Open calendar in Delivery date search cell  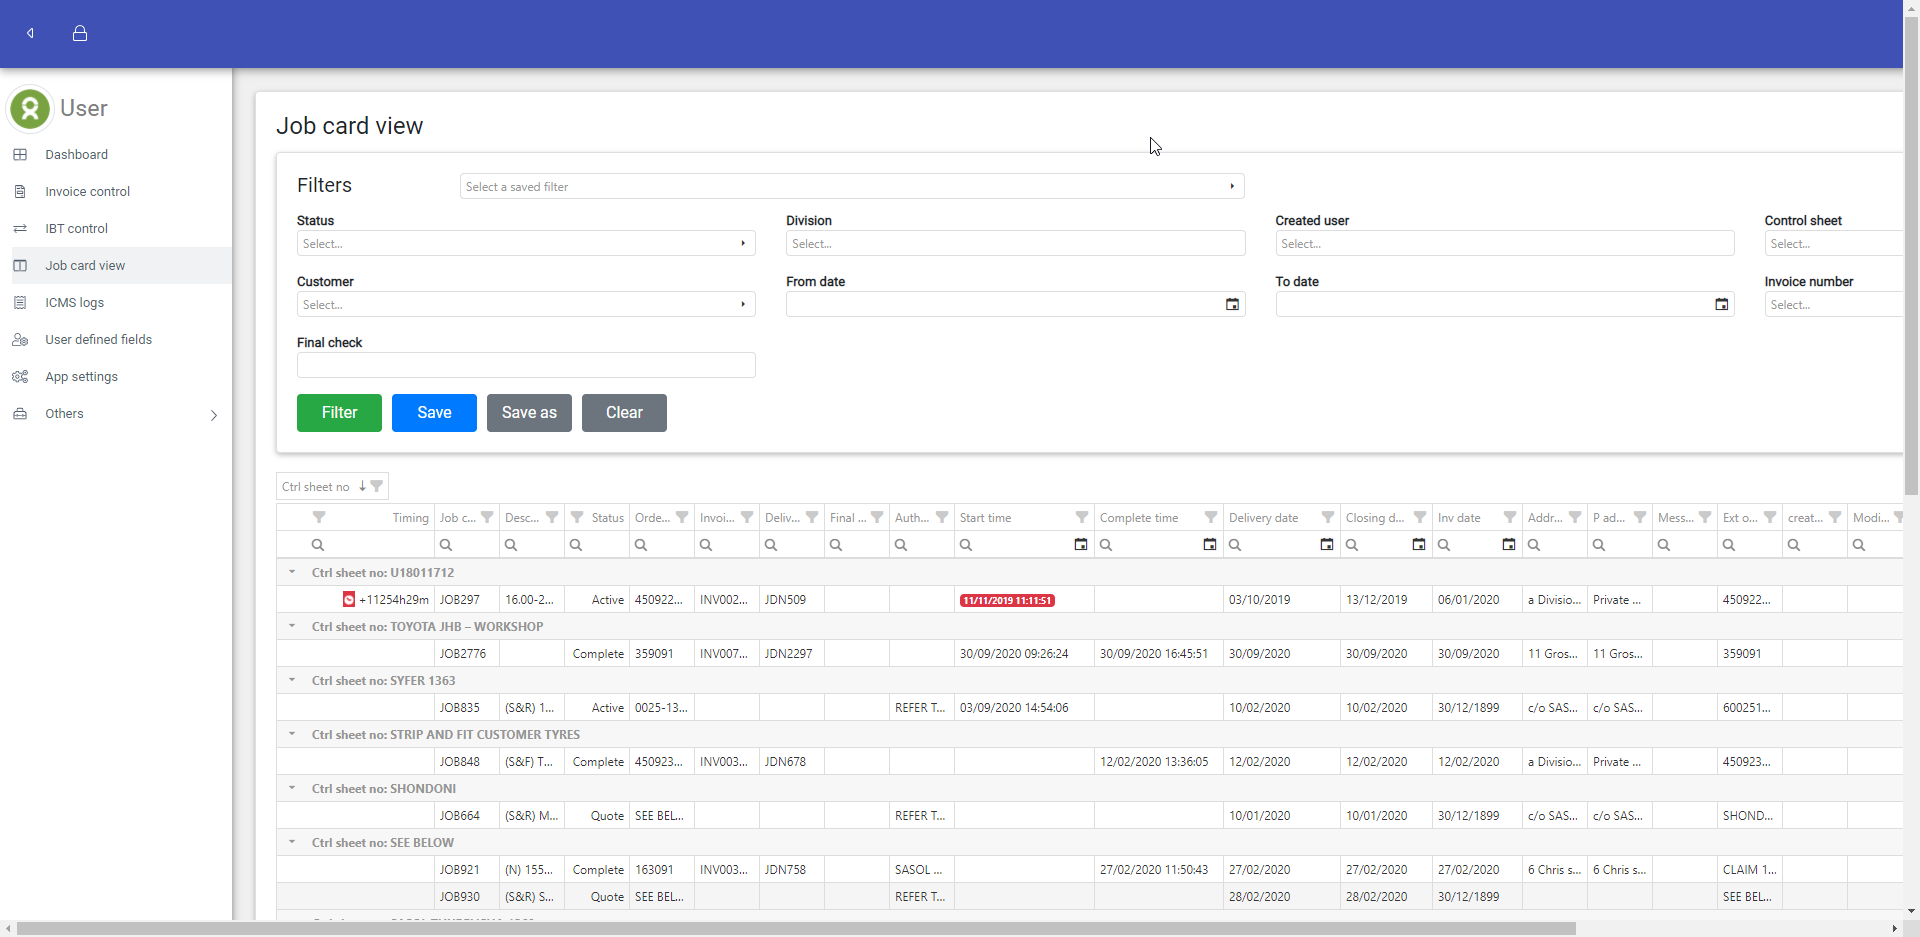(1326, 545)
